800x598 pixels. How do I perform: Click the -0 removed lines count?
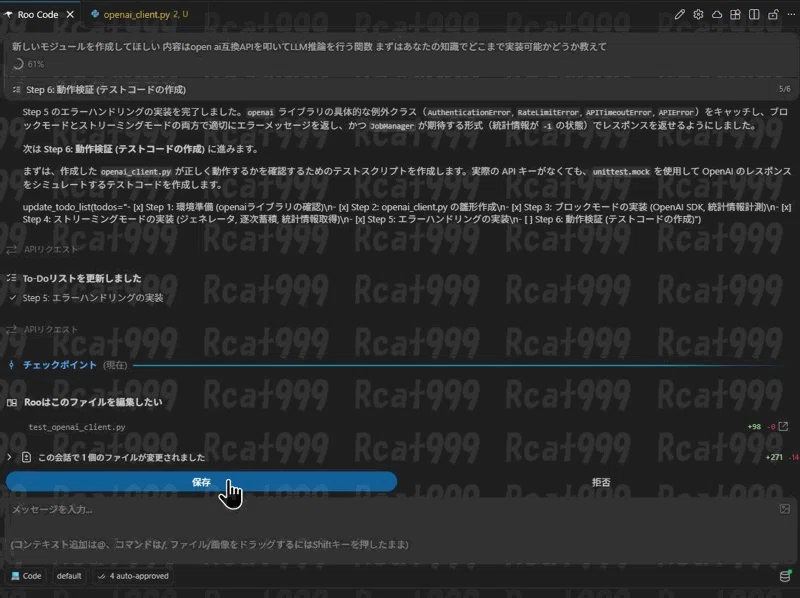(x=771, y=427)
